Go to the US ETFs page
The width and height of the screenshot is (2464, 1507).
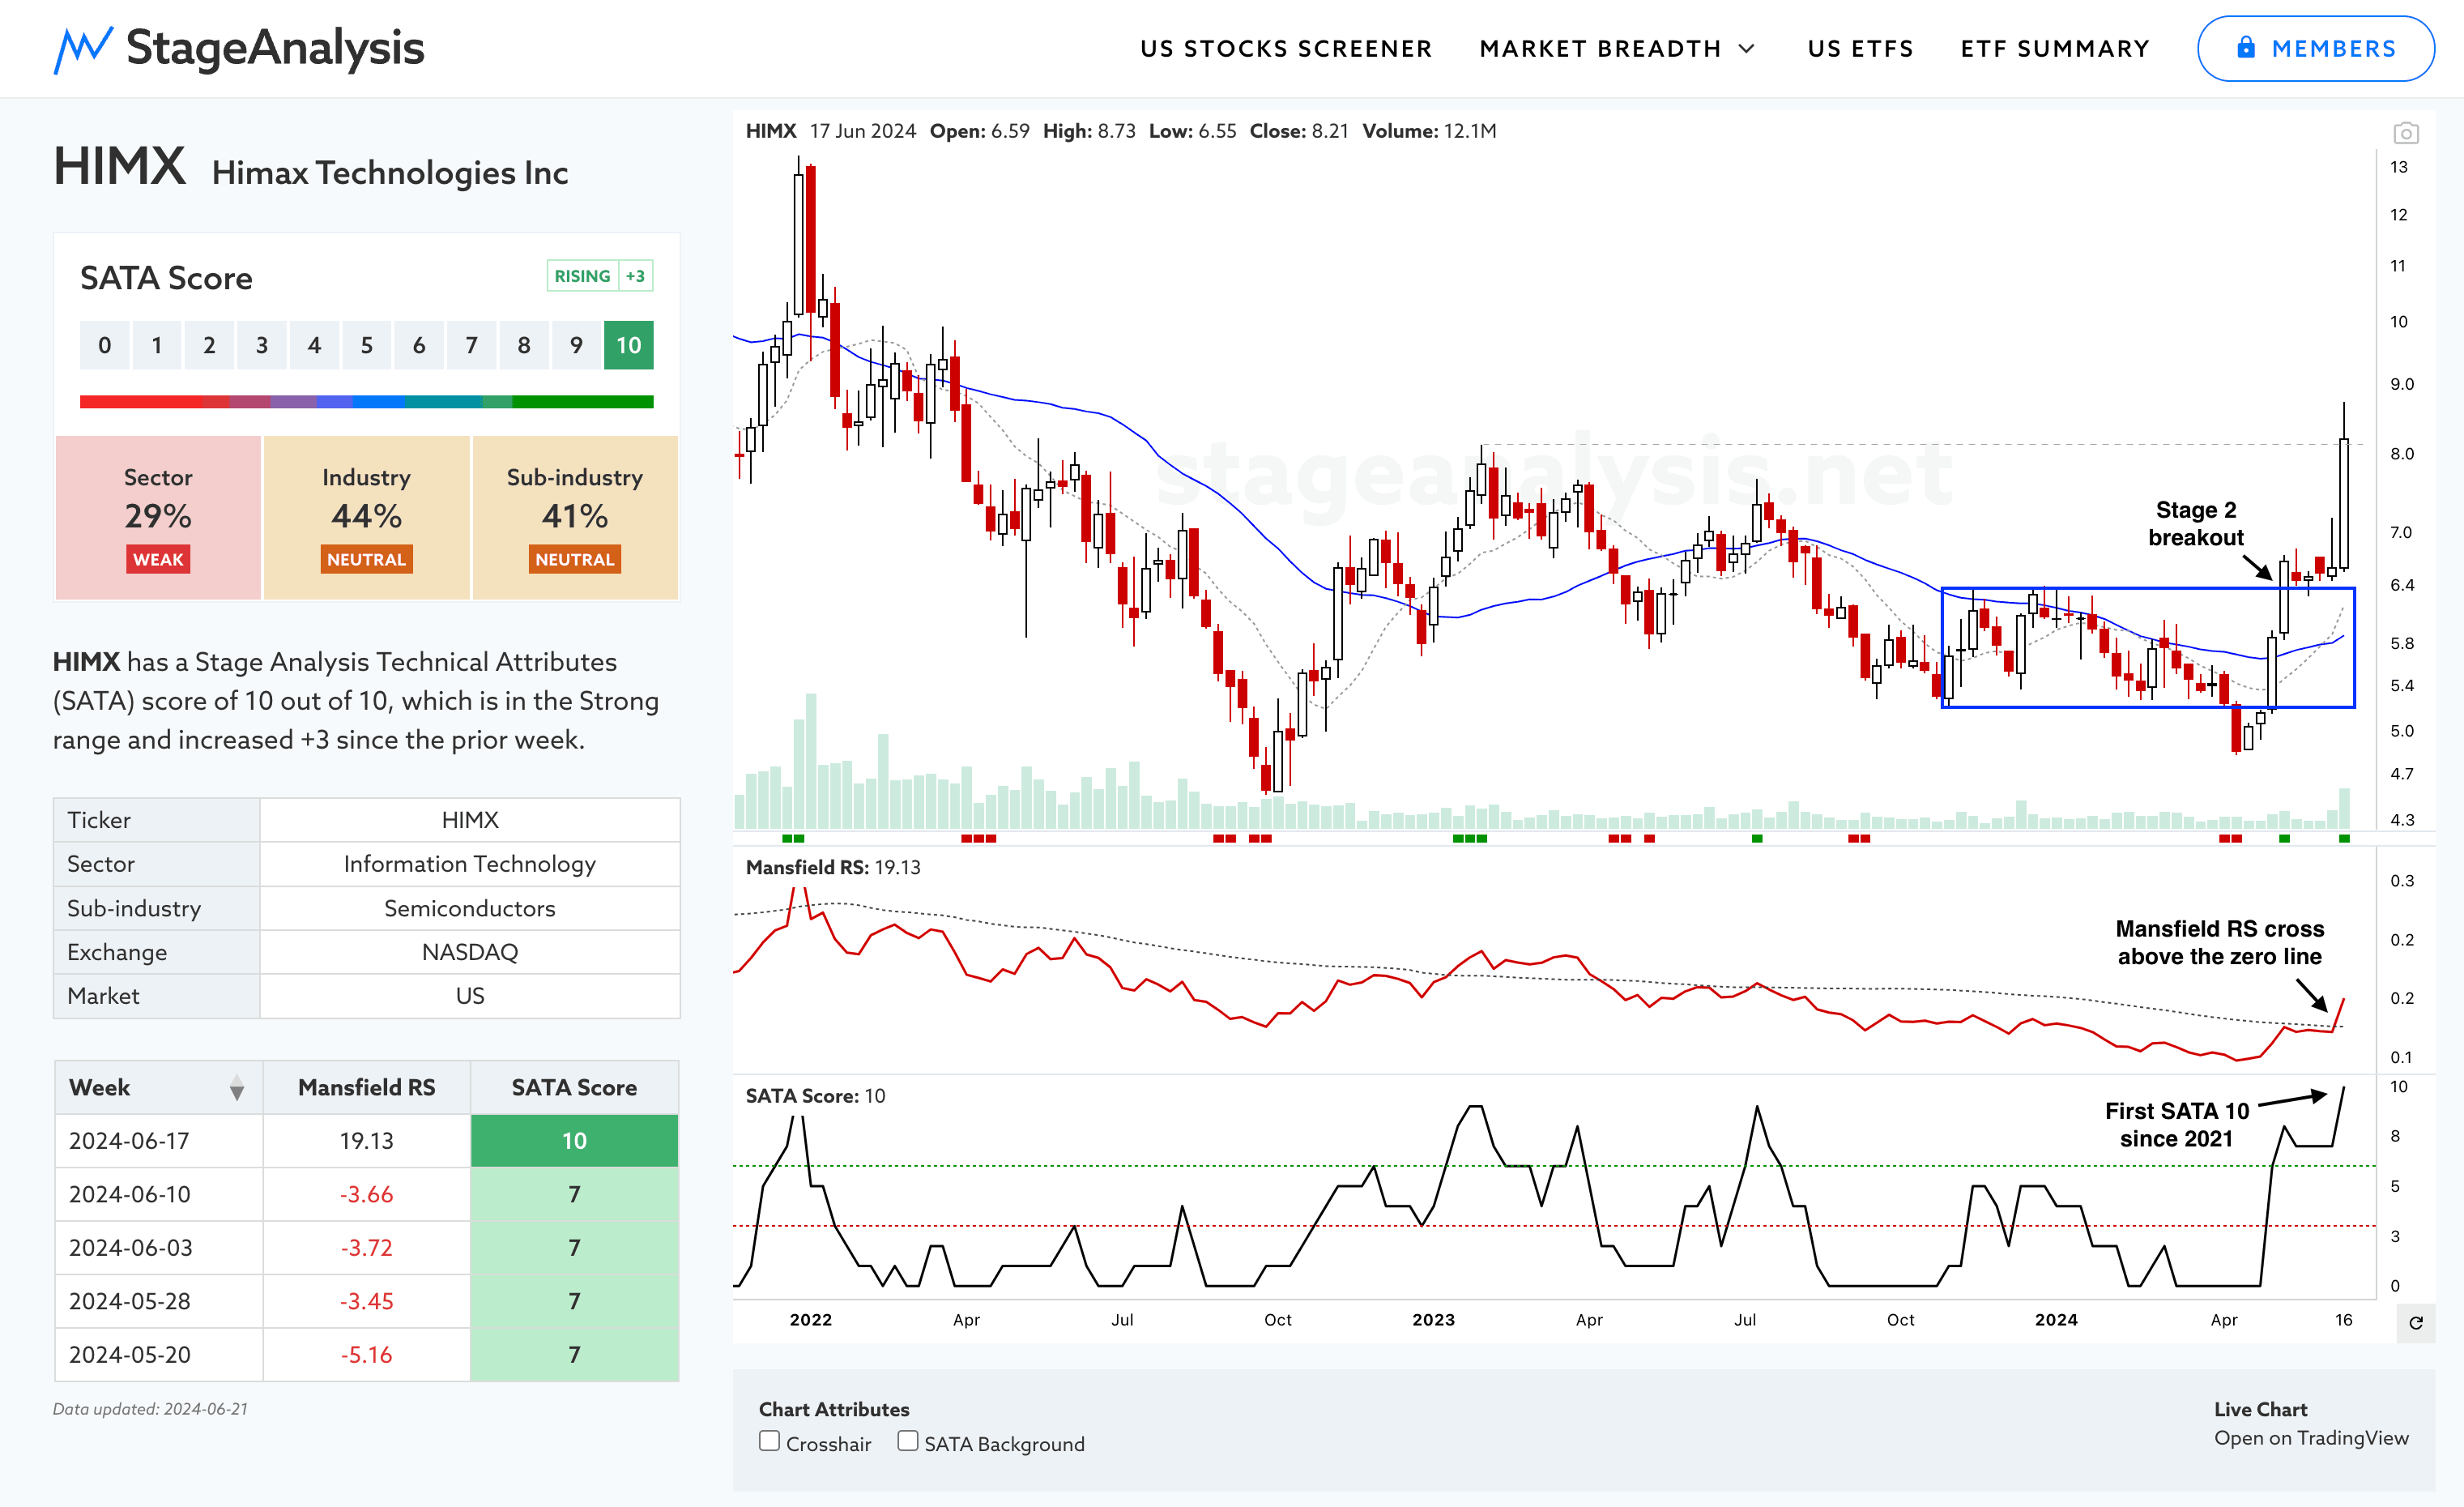(x=1860, y=49)
